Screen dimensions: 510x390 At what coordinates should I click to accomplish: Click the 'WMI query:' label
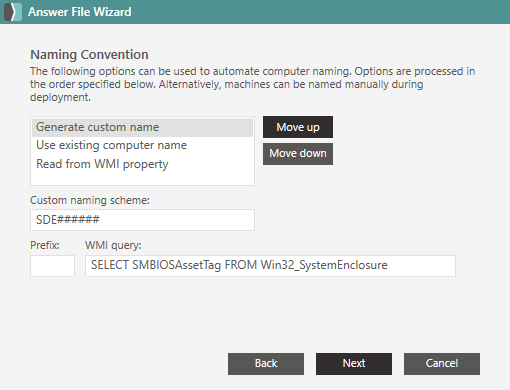113,245
